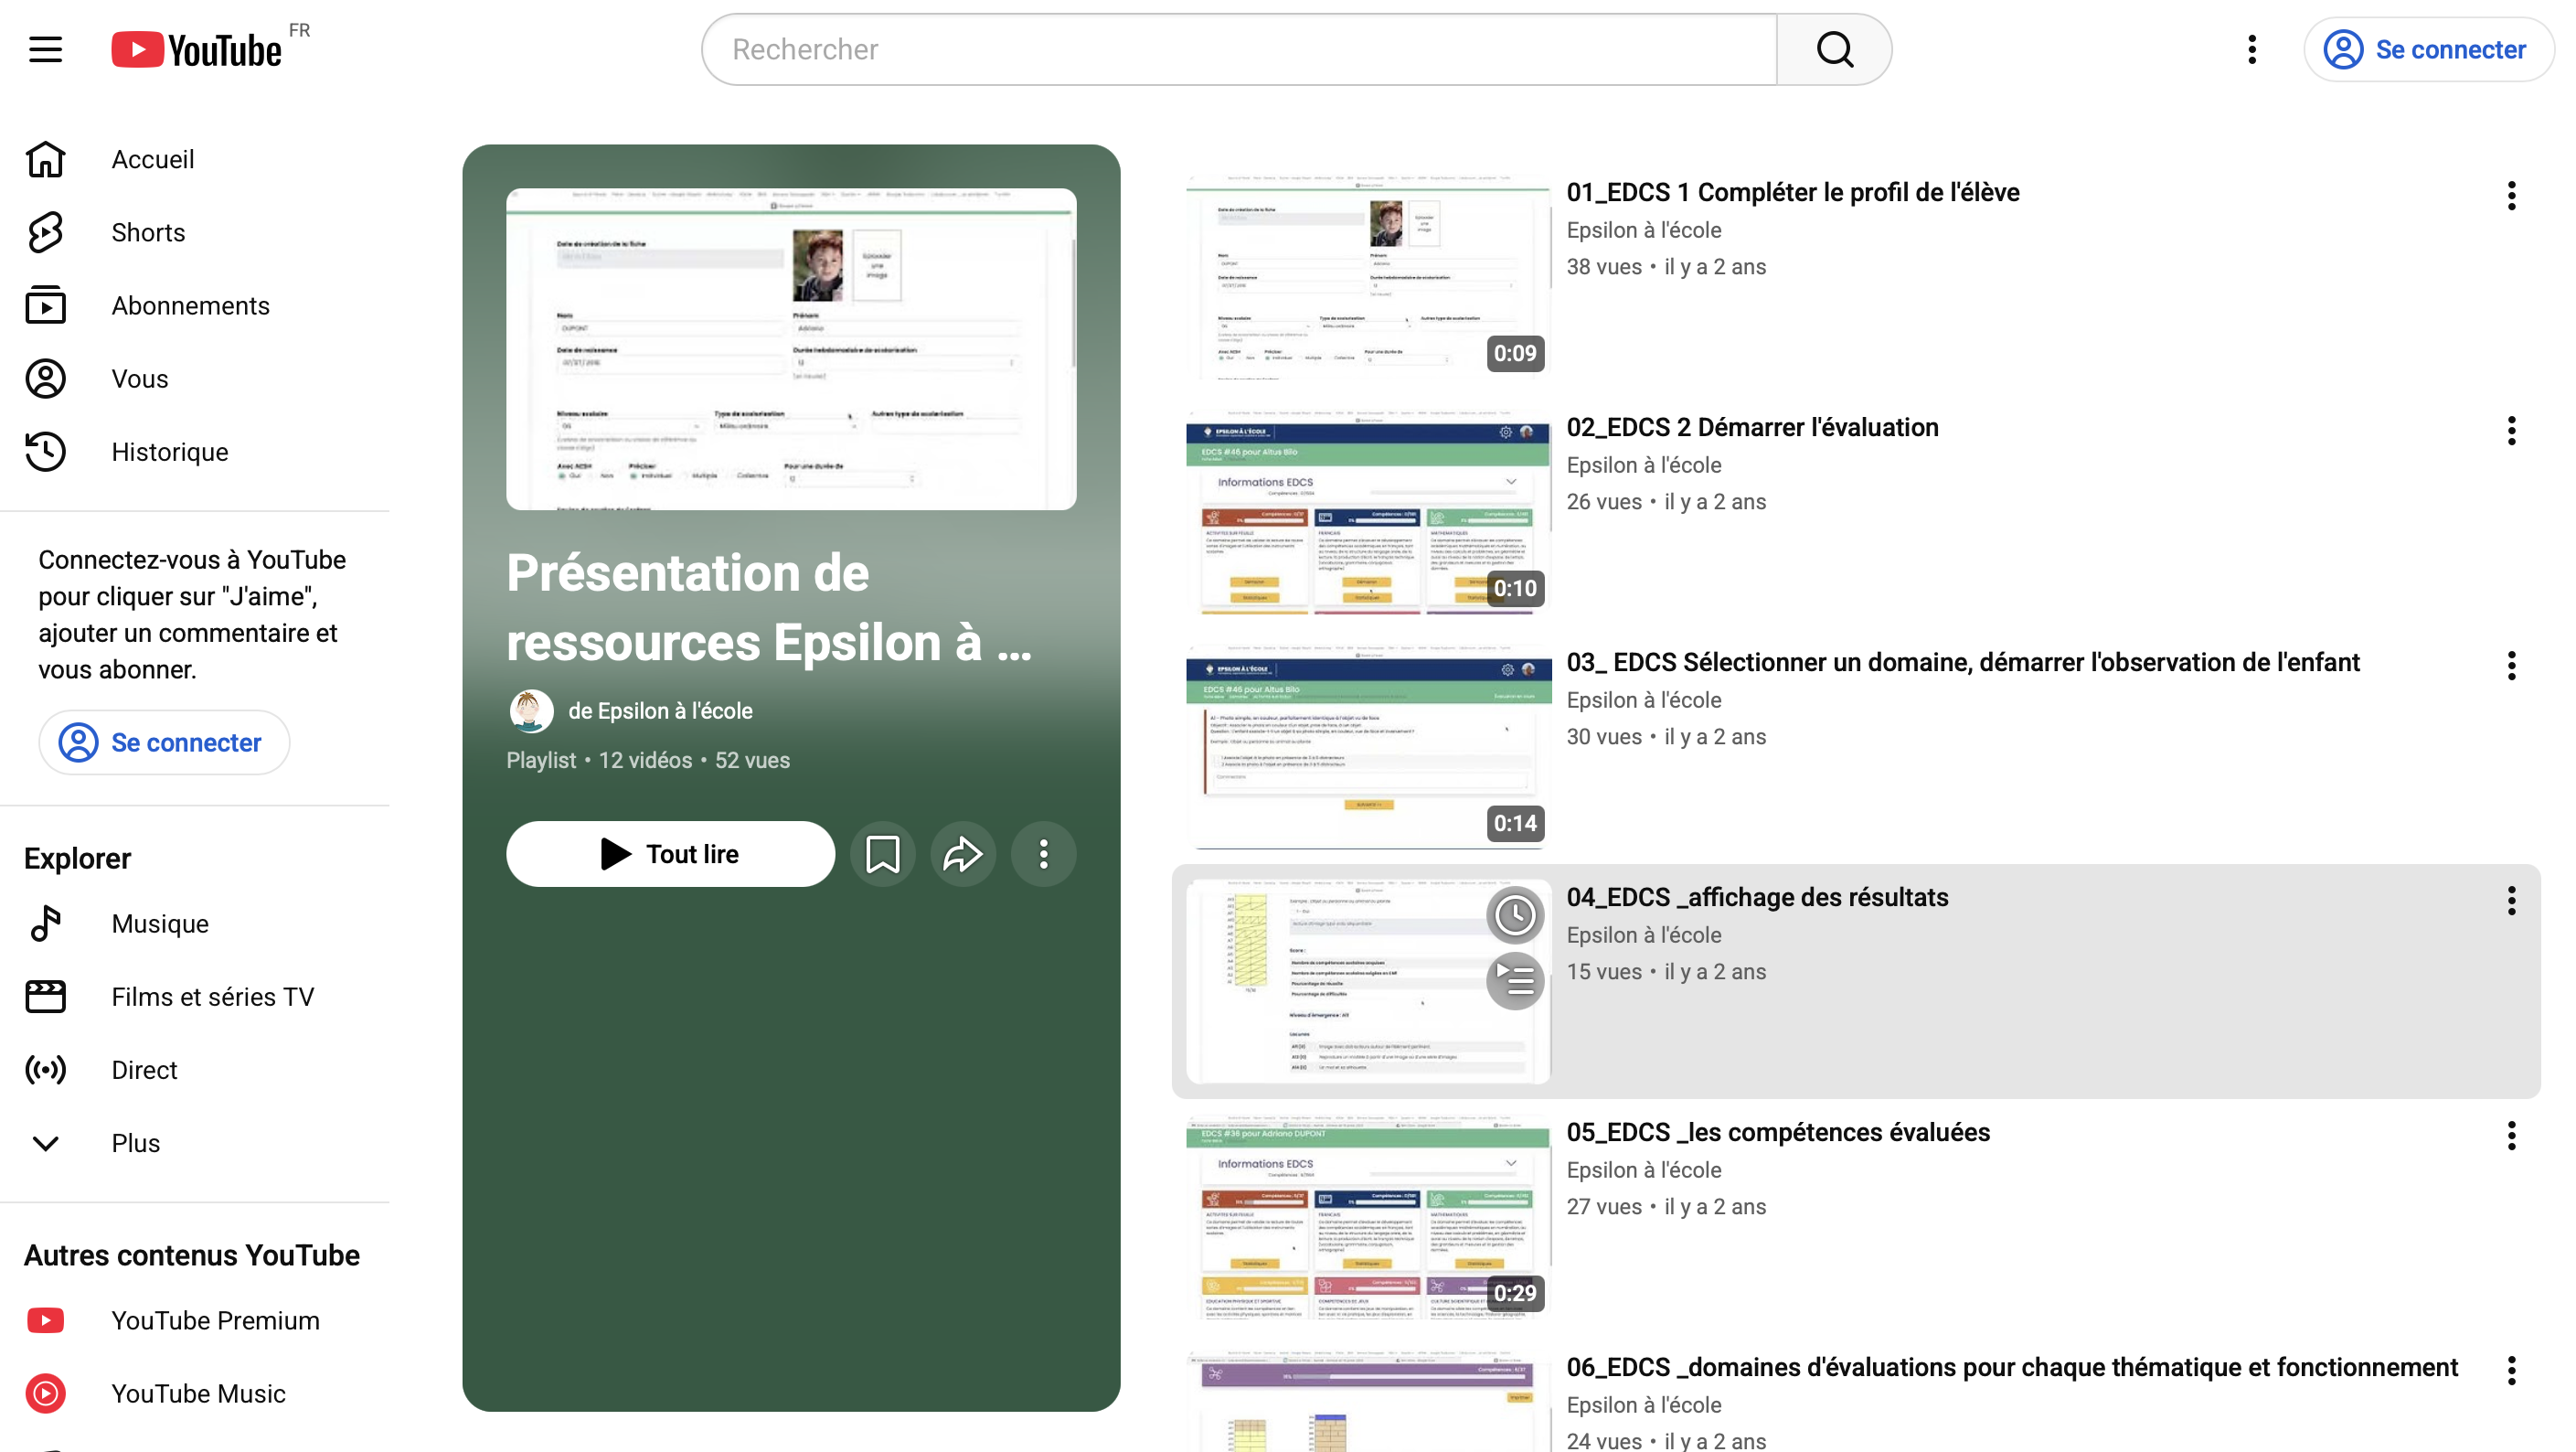Click the Tout lire play button
Image resolution: width=2576 pixels, height=1452 pixels.
(670, 854)
